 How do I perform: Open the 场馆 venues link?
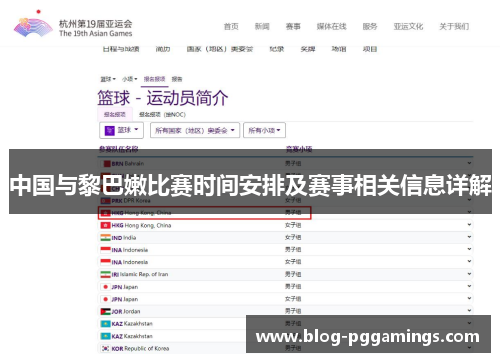pyautogui.click(x=339, y=49)
